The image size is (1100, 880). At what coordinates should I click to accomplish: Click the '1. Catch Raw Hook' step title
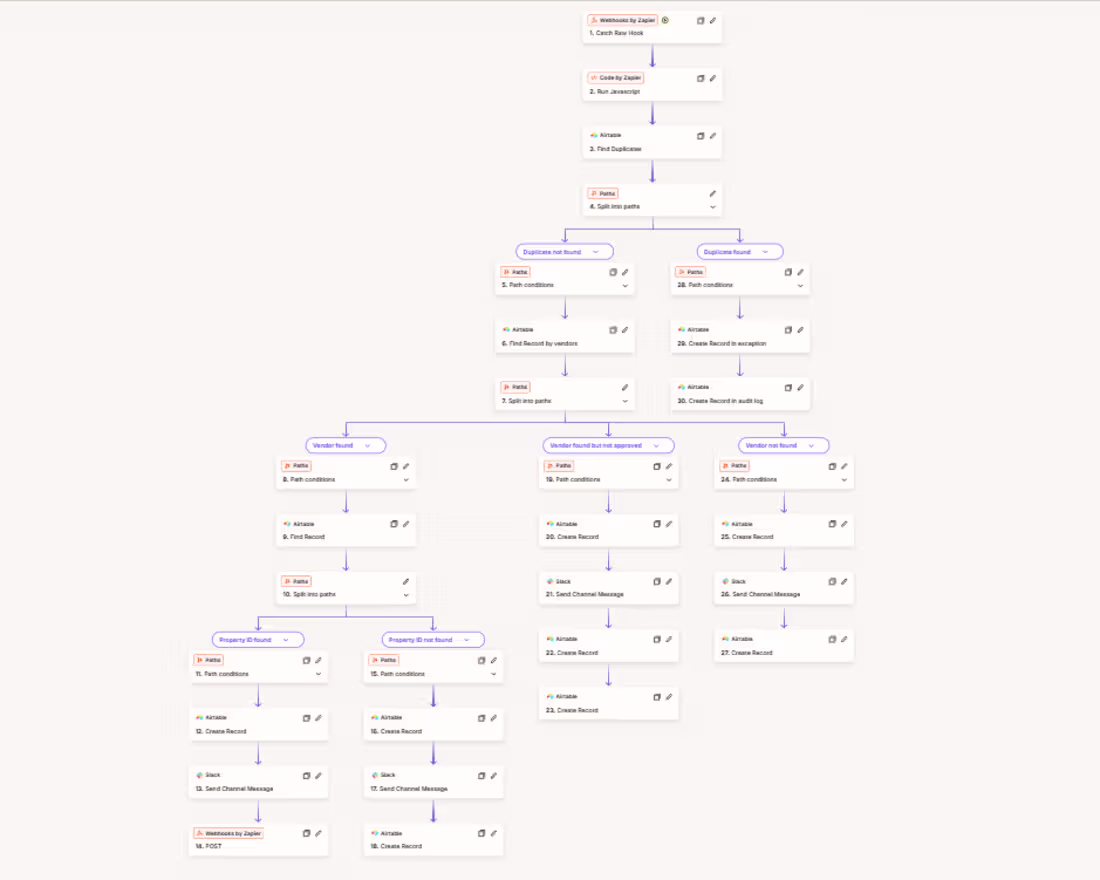pyautogui.click(x=616, y=33)
